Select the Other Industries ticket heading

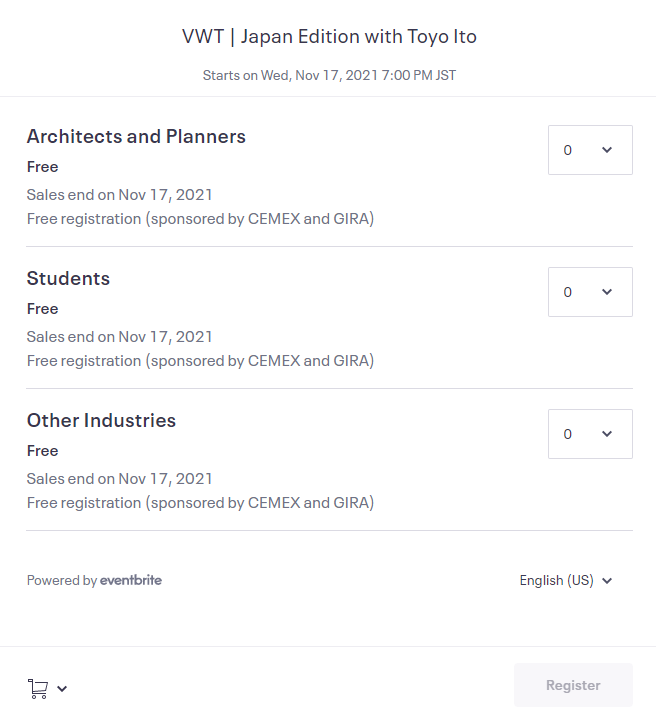101,420
